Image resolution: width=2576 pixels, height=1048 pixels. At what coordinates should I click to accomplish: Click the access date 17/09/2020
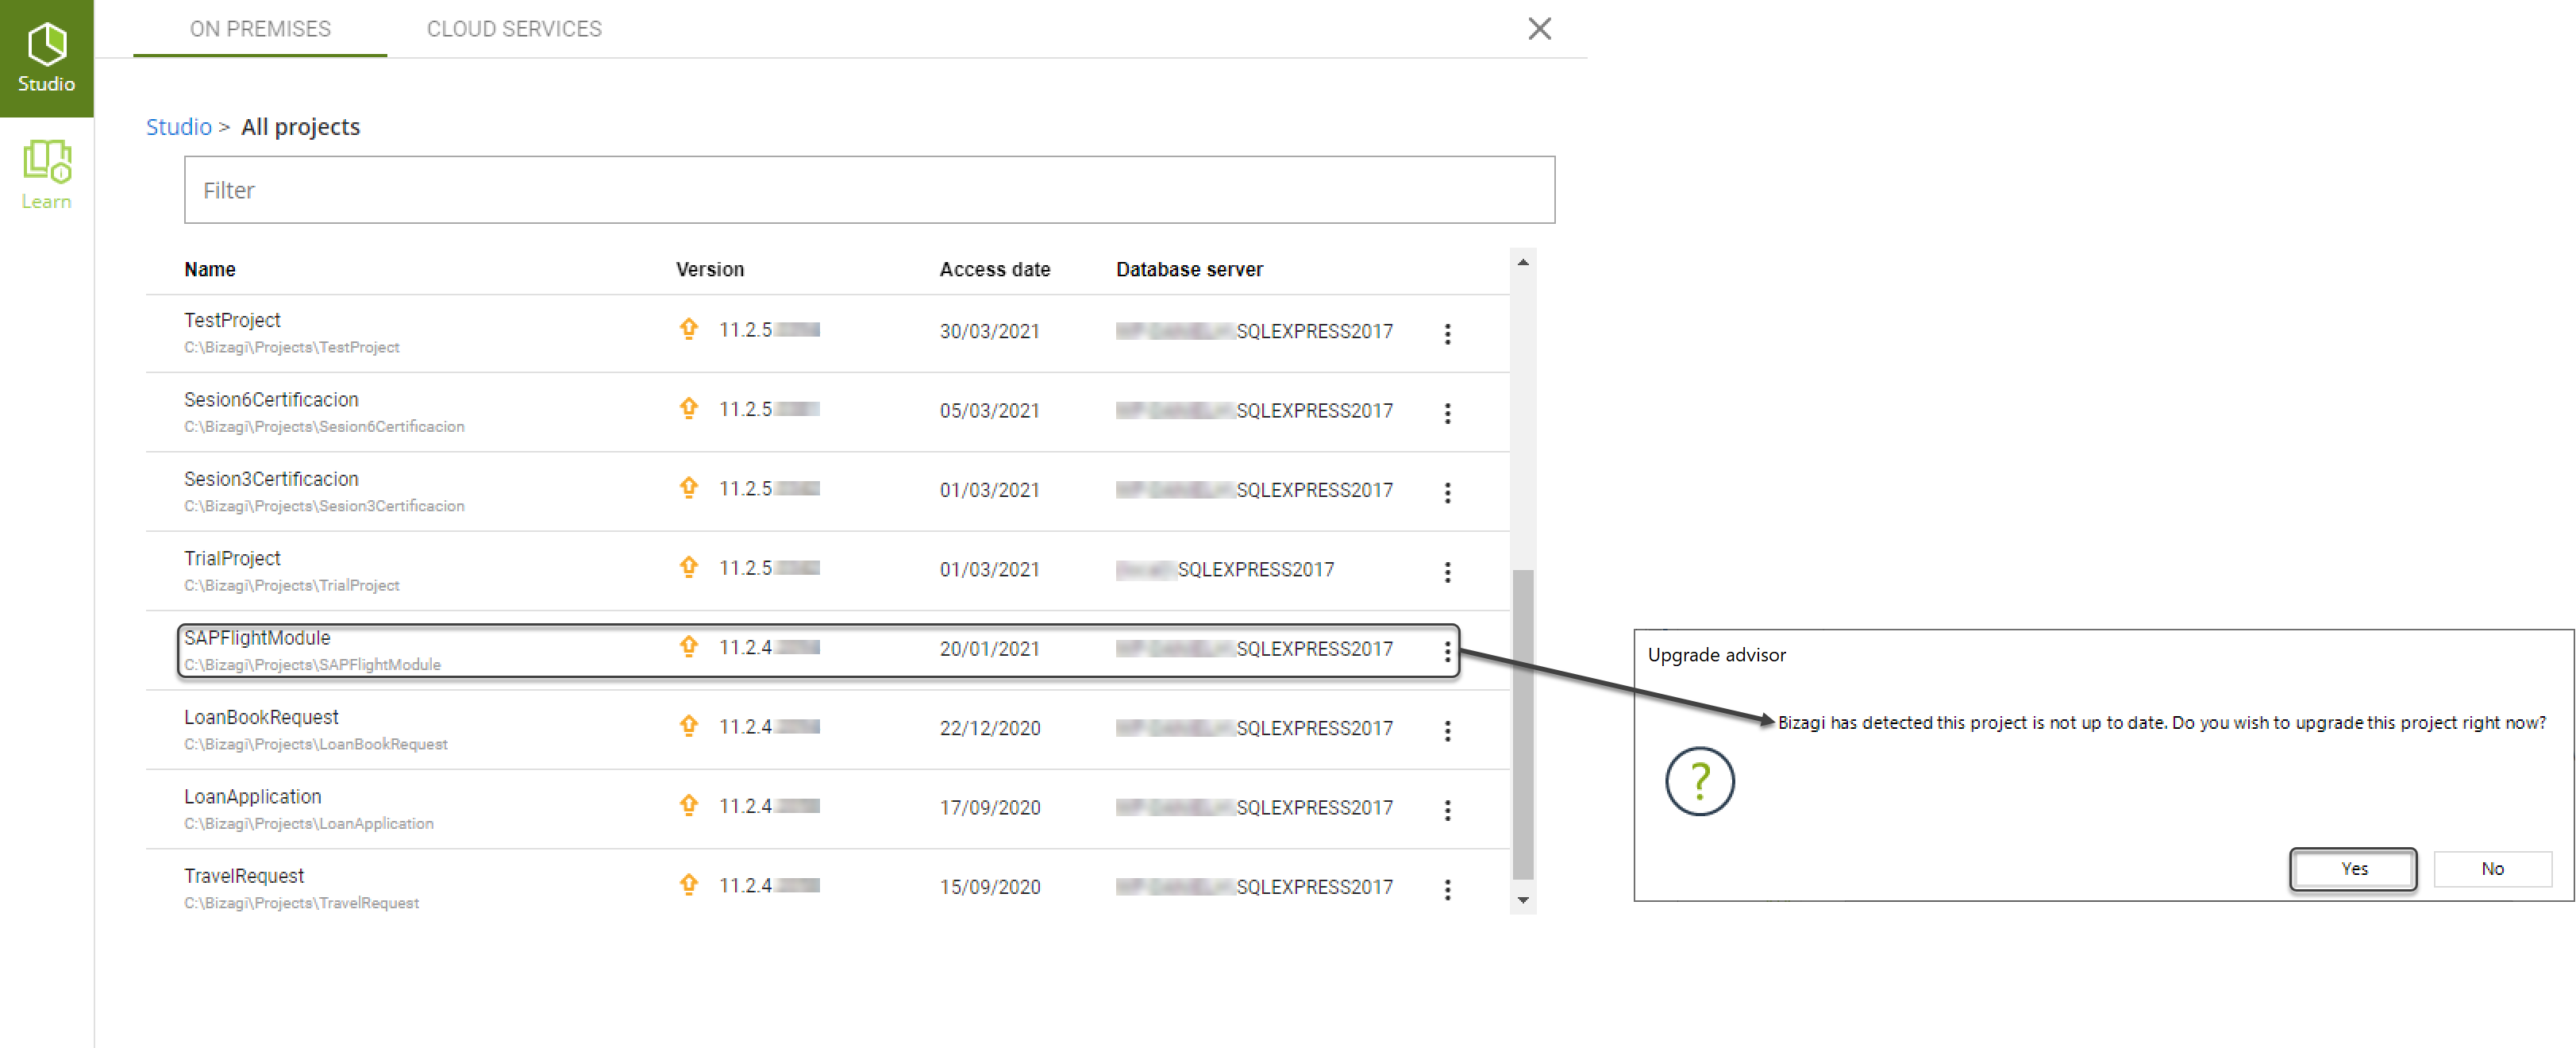pos(989,808)
